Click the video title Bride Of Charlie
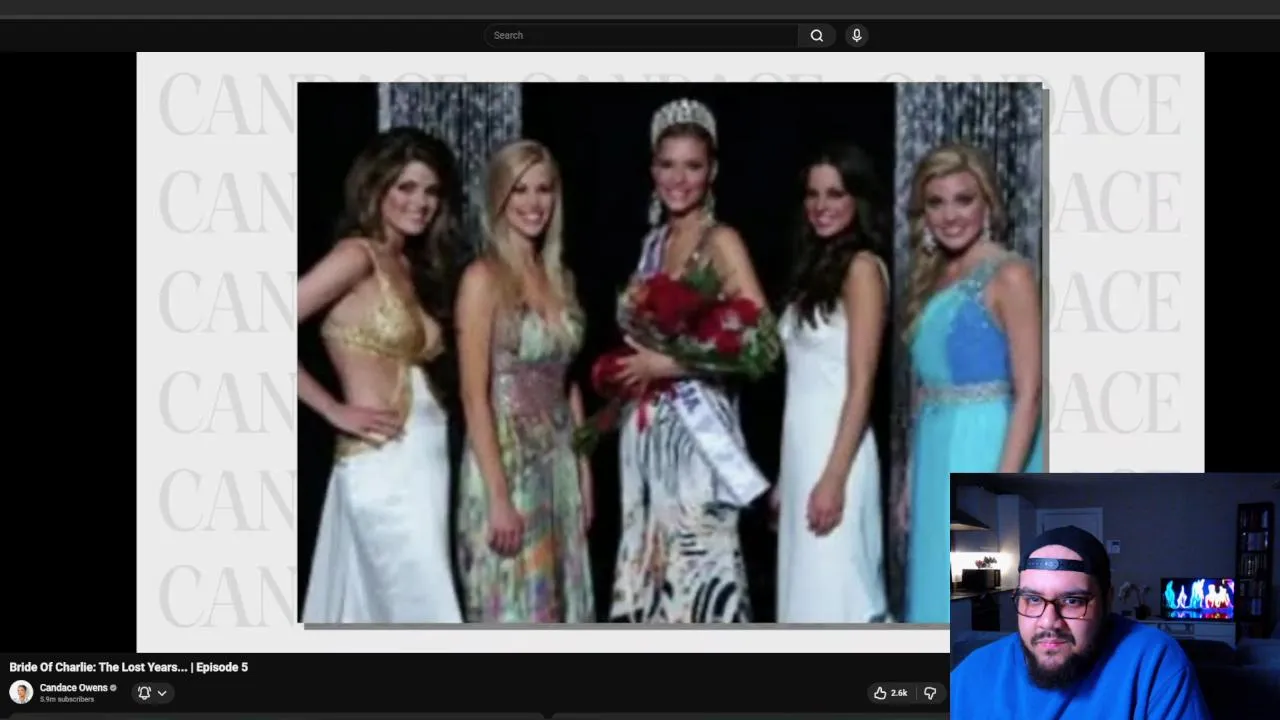 [x=129, y=667]
